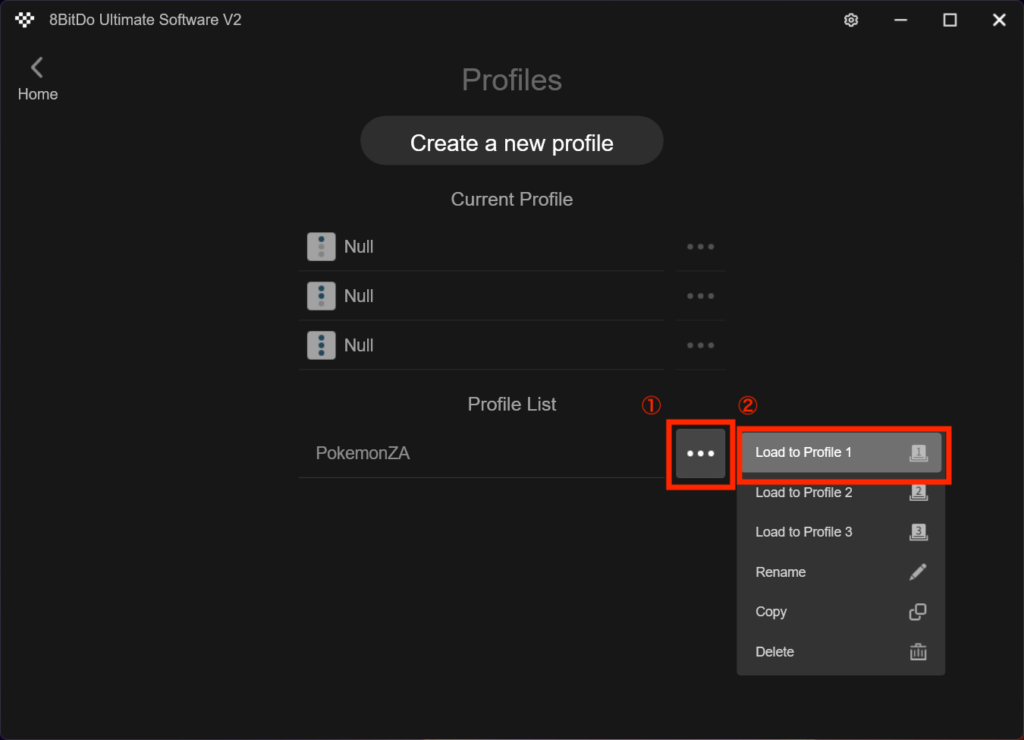Click the copy icon in context menu
The height and width of the screenshot is (740, 1024).
(917, 612)
